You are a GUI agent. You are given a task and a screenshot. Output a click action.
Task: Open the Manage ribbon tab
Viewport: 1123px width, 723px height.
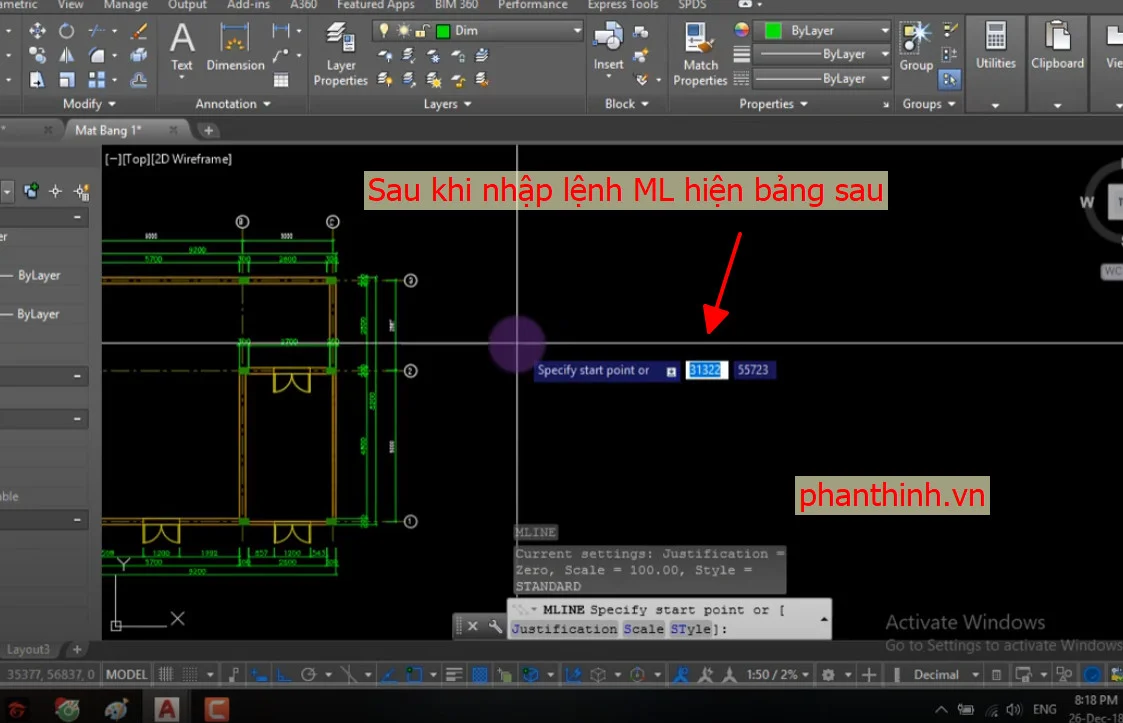125,5
